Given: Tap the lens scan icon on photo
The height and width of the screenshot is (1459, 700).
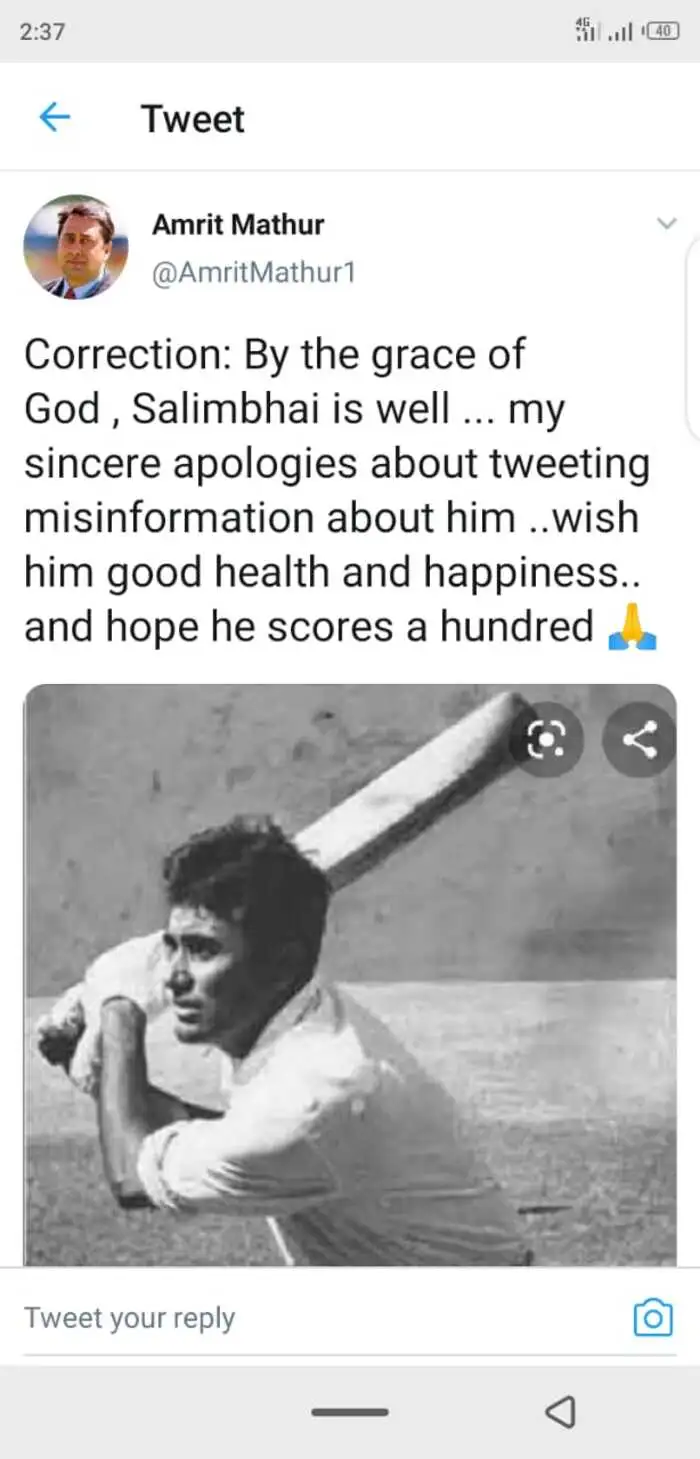Looking at the screenshot, I should [546, 740].
